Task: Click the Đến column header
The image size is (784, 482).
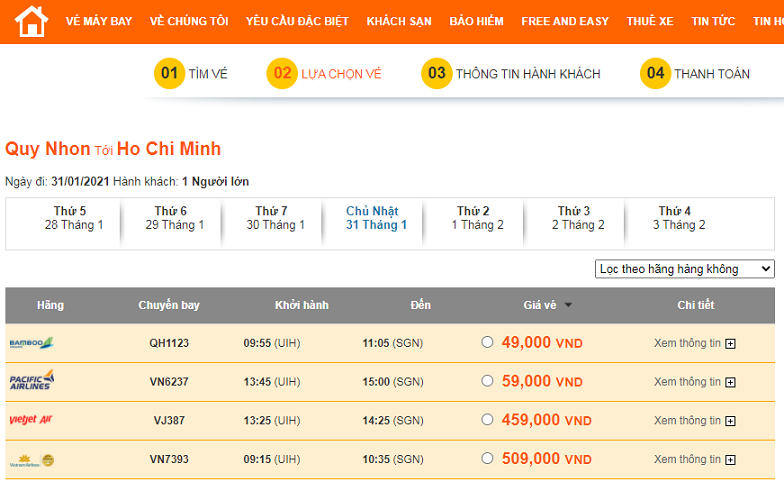Action: click(420, 305)
